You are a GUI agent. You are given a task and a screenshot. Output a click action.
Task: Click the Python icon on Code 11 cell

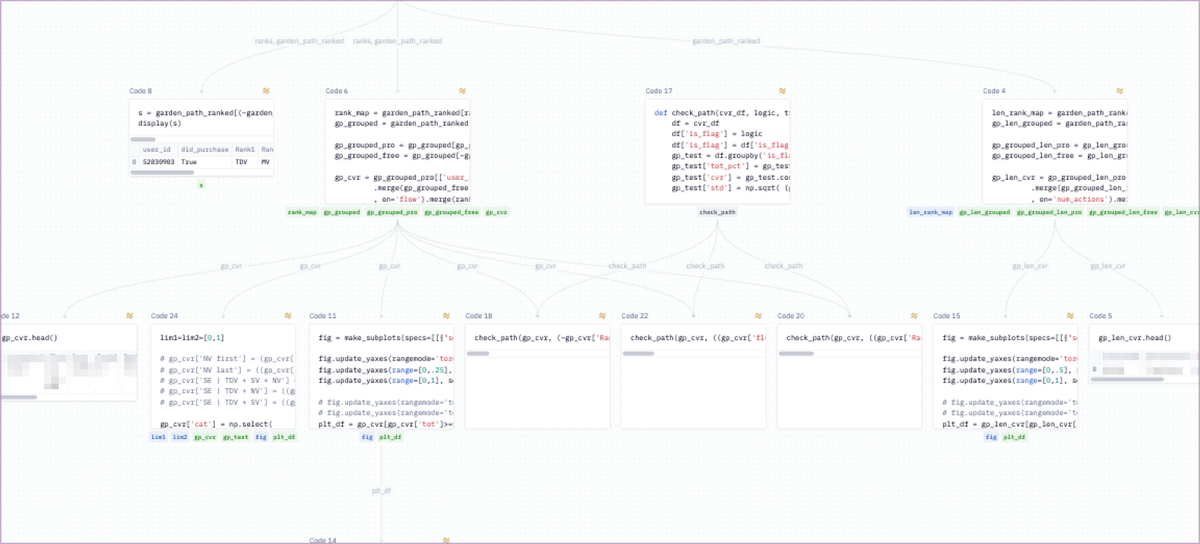(446, 315)
